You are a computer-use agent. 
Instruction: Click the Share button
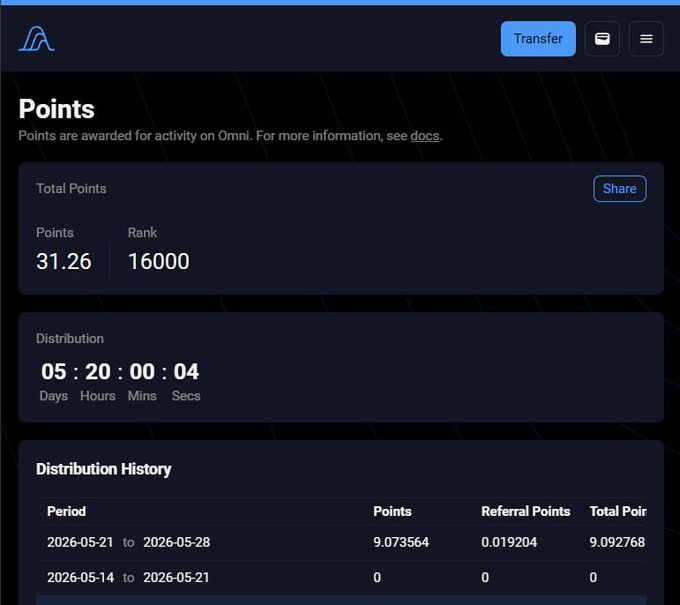[620, 189]
